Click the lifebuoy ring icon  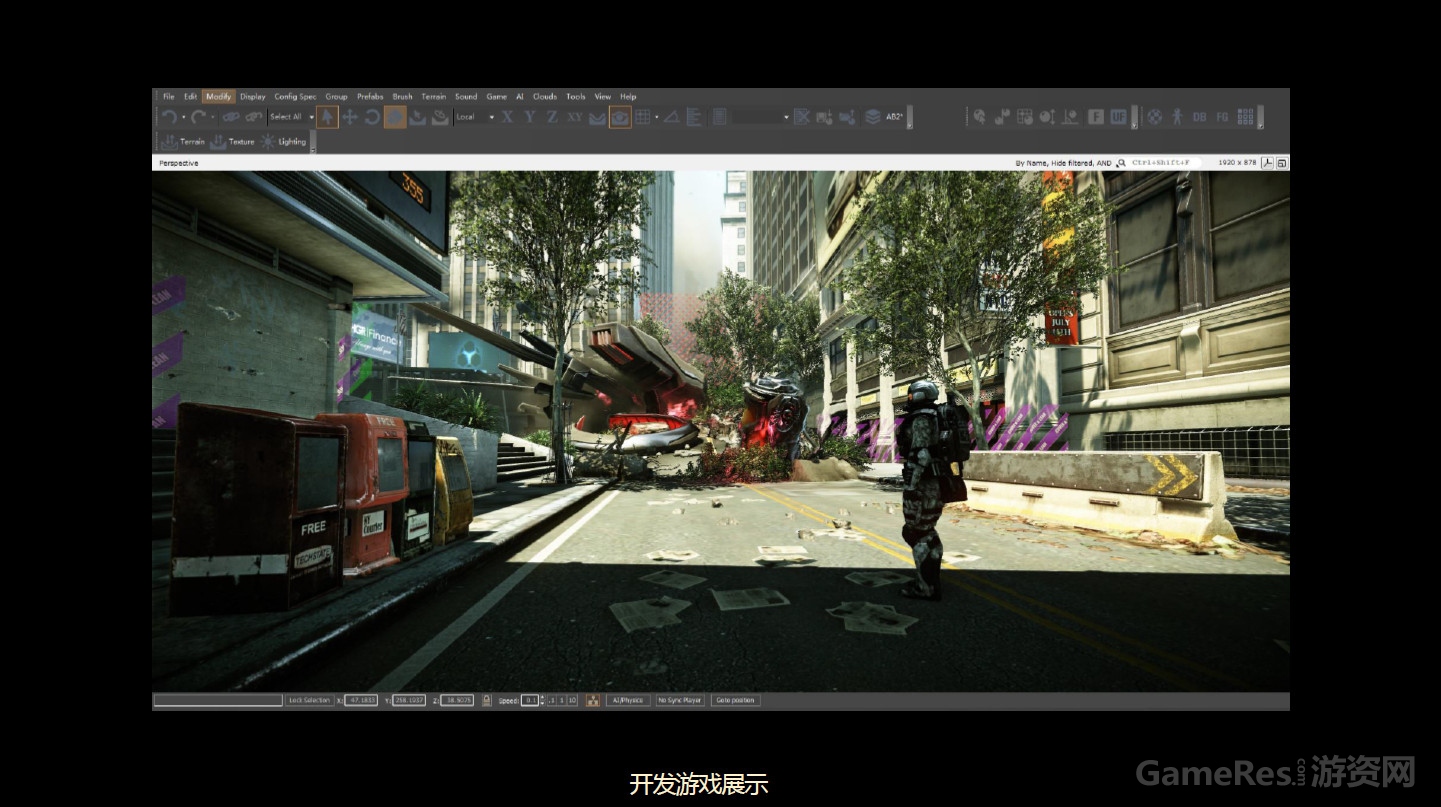pos(1154,117)
